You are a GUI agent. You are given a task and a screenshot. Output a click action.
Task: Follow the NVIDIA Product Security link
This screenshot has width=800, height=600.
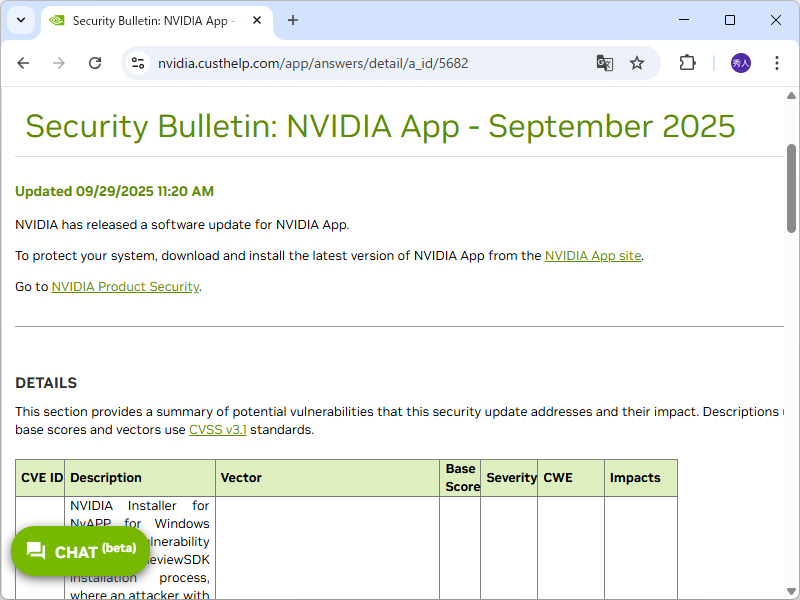[125, 287]
